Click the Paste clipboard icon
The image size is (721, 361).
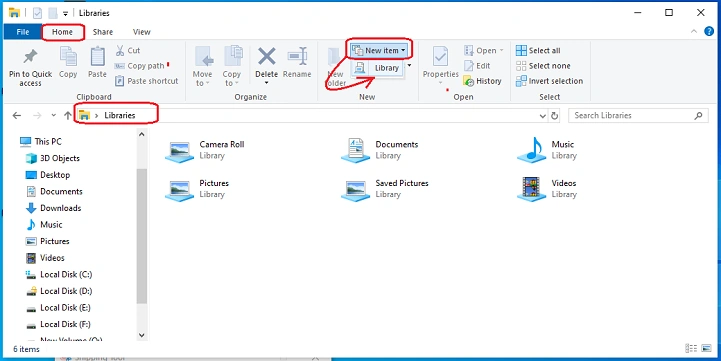click(97, 57)
